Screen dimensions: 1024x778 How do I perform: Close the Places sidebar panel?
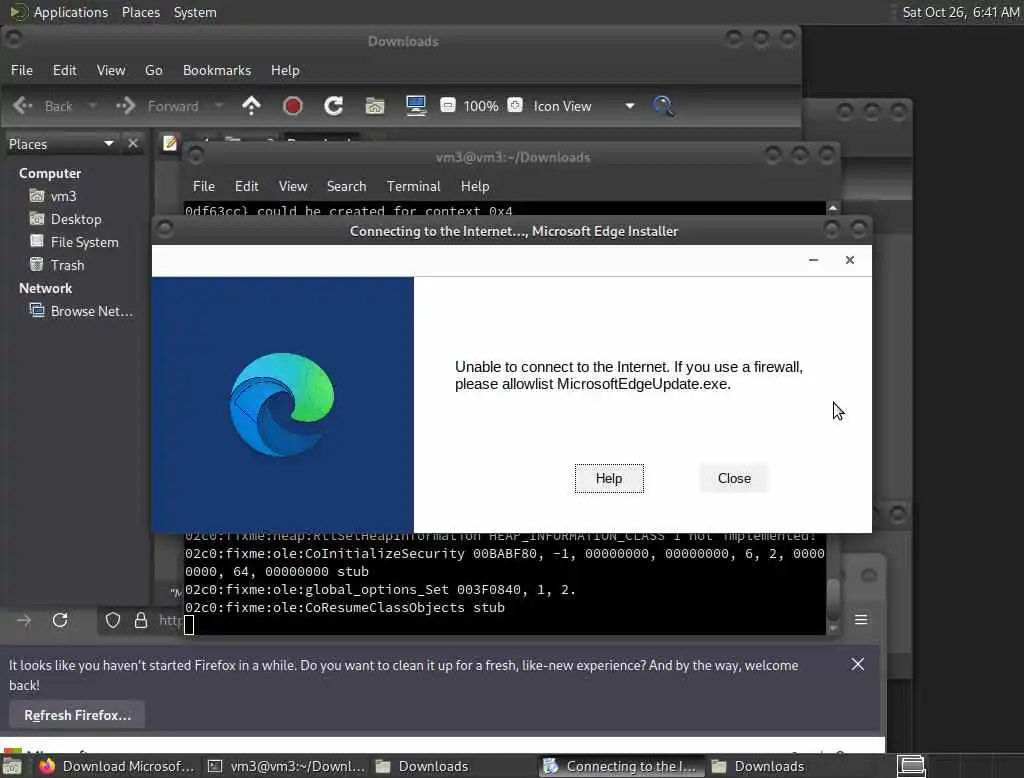133,143
